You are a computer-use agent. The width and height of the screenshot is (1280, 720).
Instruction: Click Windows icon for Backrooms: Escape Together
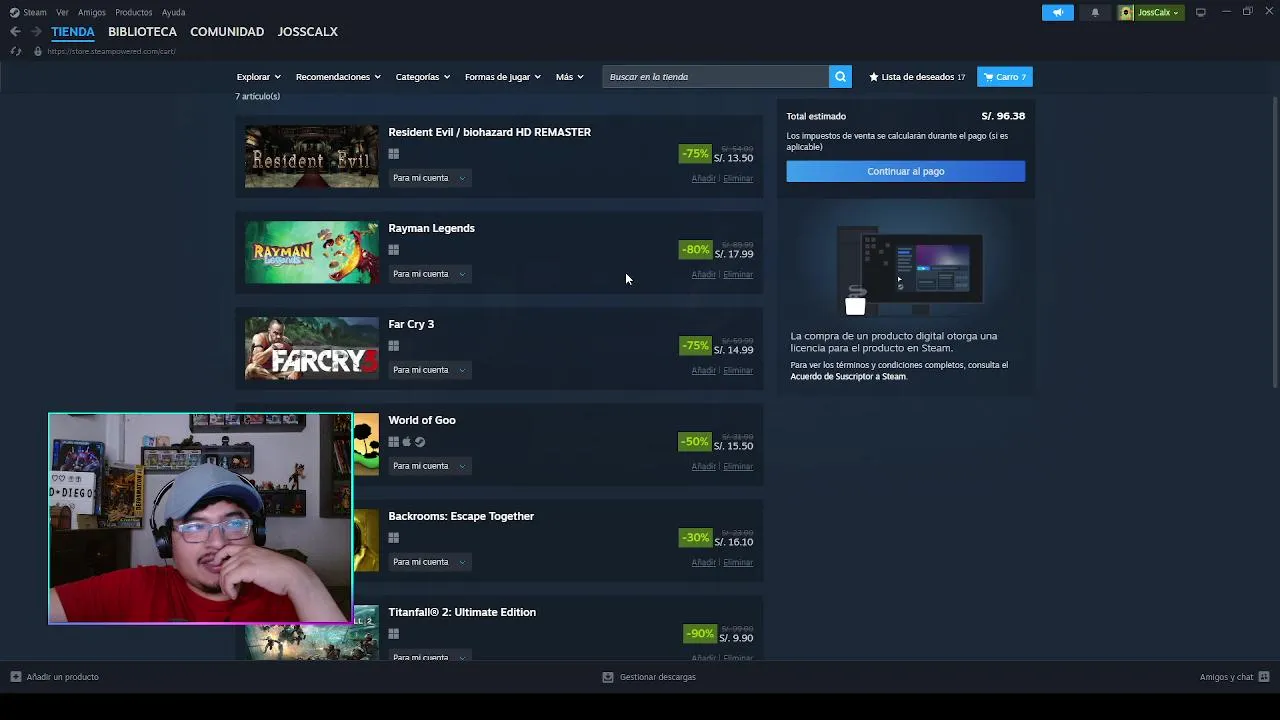pyautogui.click(x=394, y=538)
